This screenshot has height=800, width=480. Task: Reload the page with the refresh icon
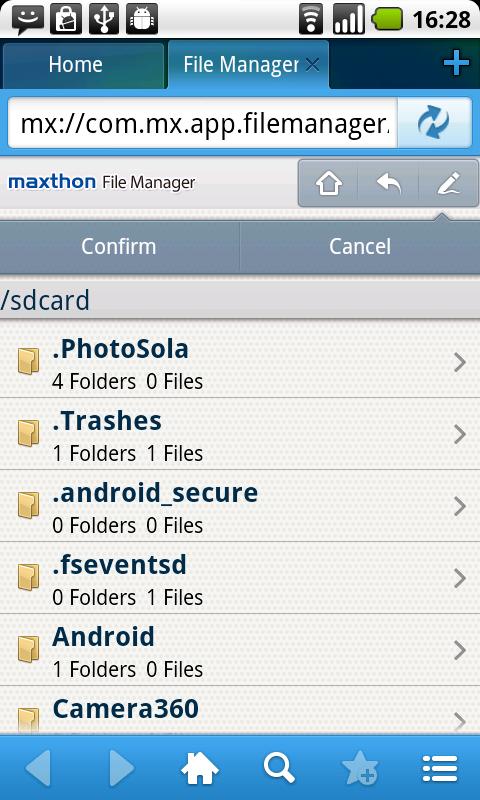pyautogui.click(x=434, y=123)
